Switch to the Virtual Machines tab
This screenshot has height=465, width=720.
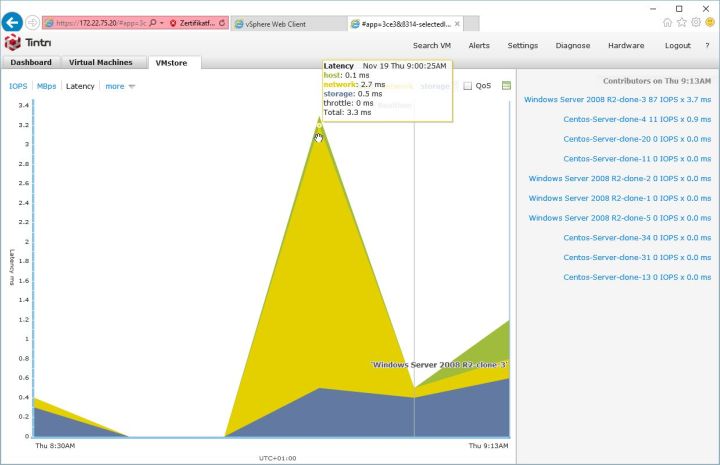[100, 62]
